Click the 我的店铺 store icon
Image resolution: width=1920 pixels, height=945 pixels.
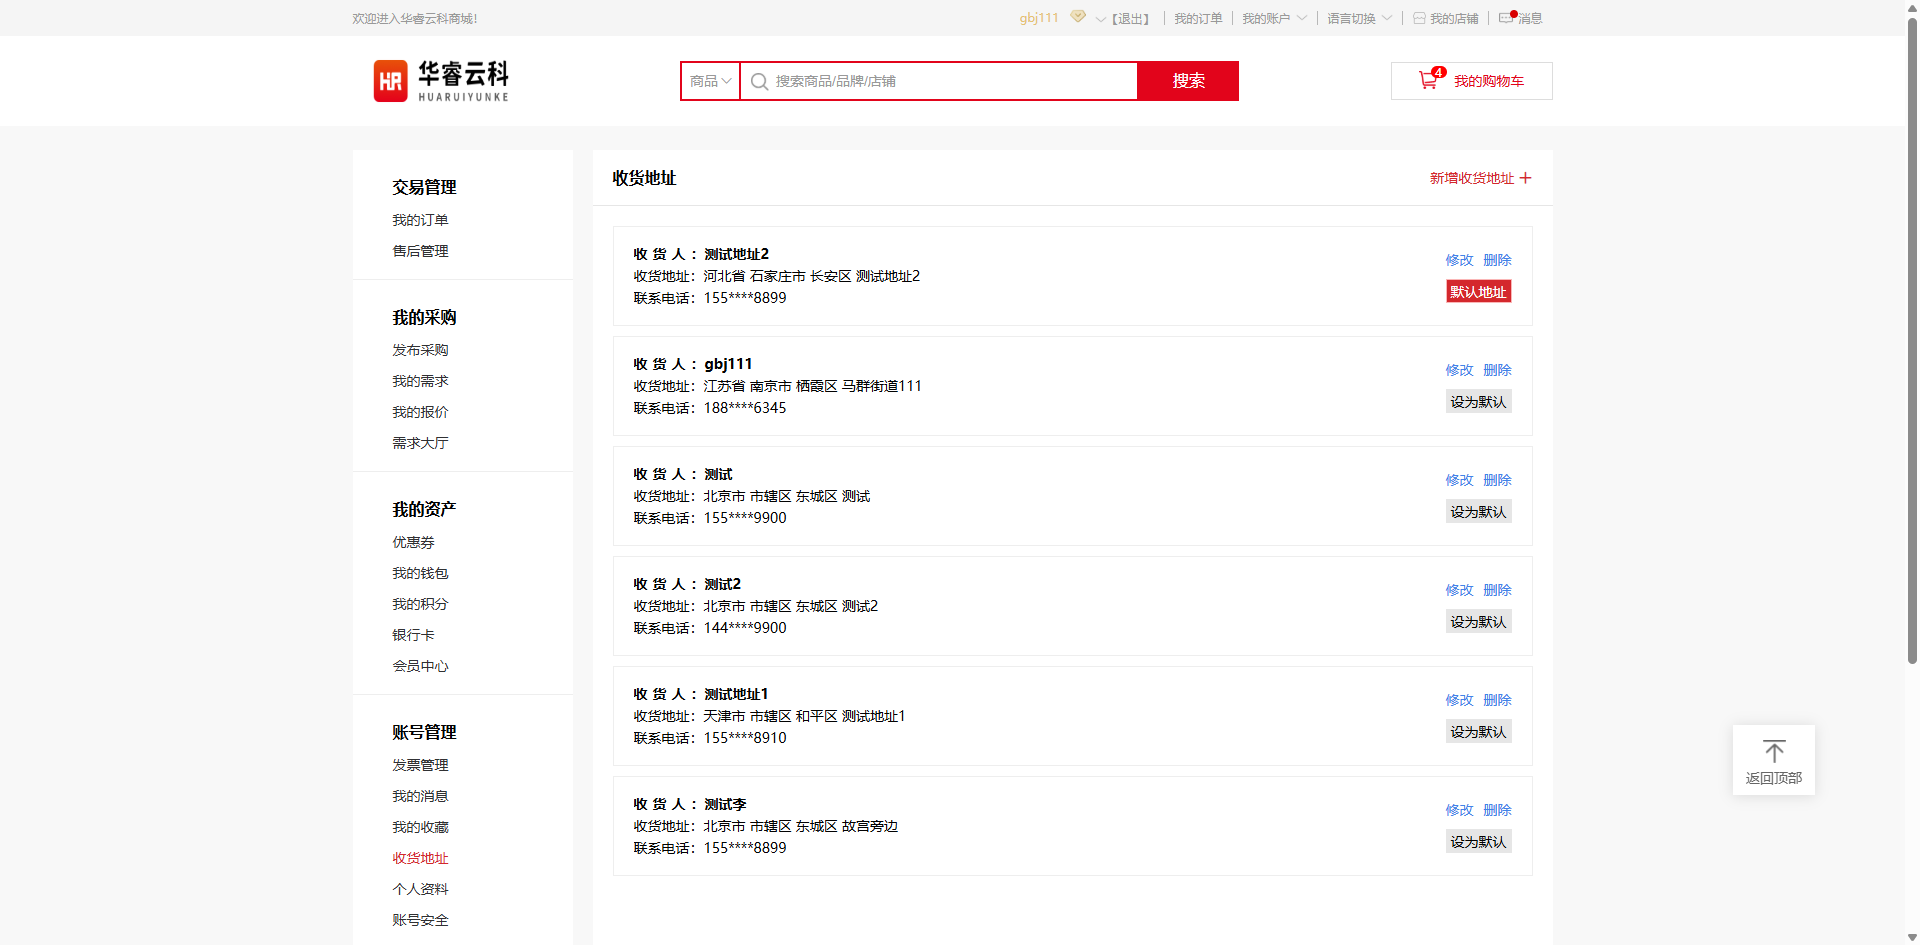pos(1419,18)
